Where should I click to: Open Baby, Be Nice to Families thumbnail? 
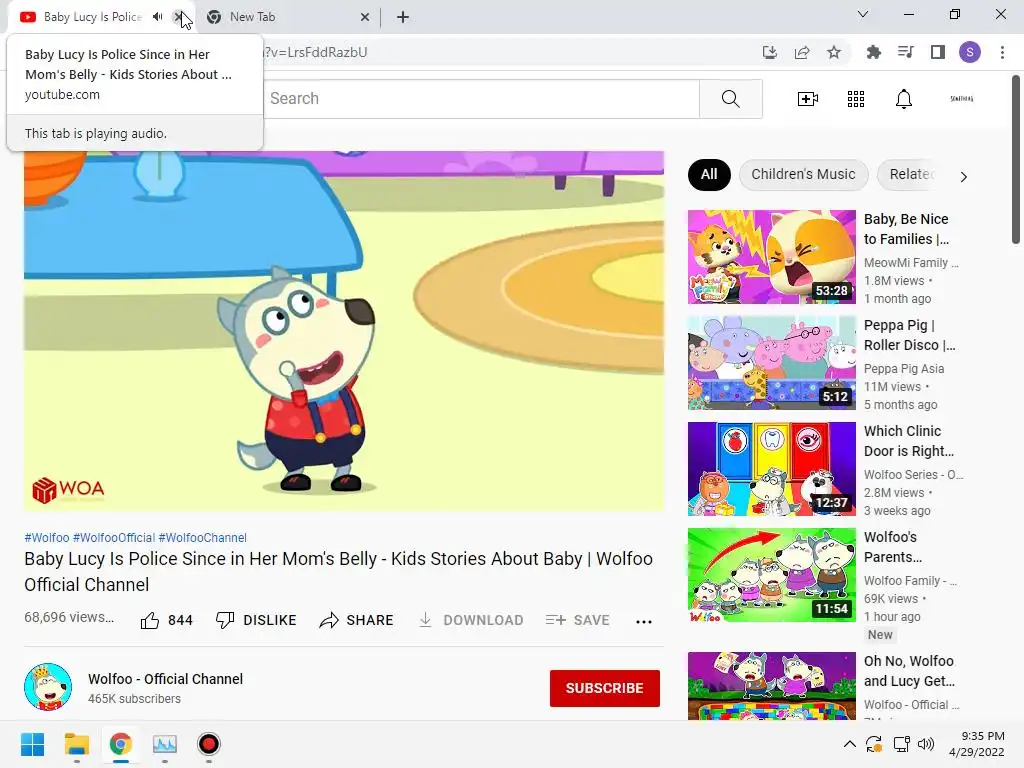click(772, 257)
